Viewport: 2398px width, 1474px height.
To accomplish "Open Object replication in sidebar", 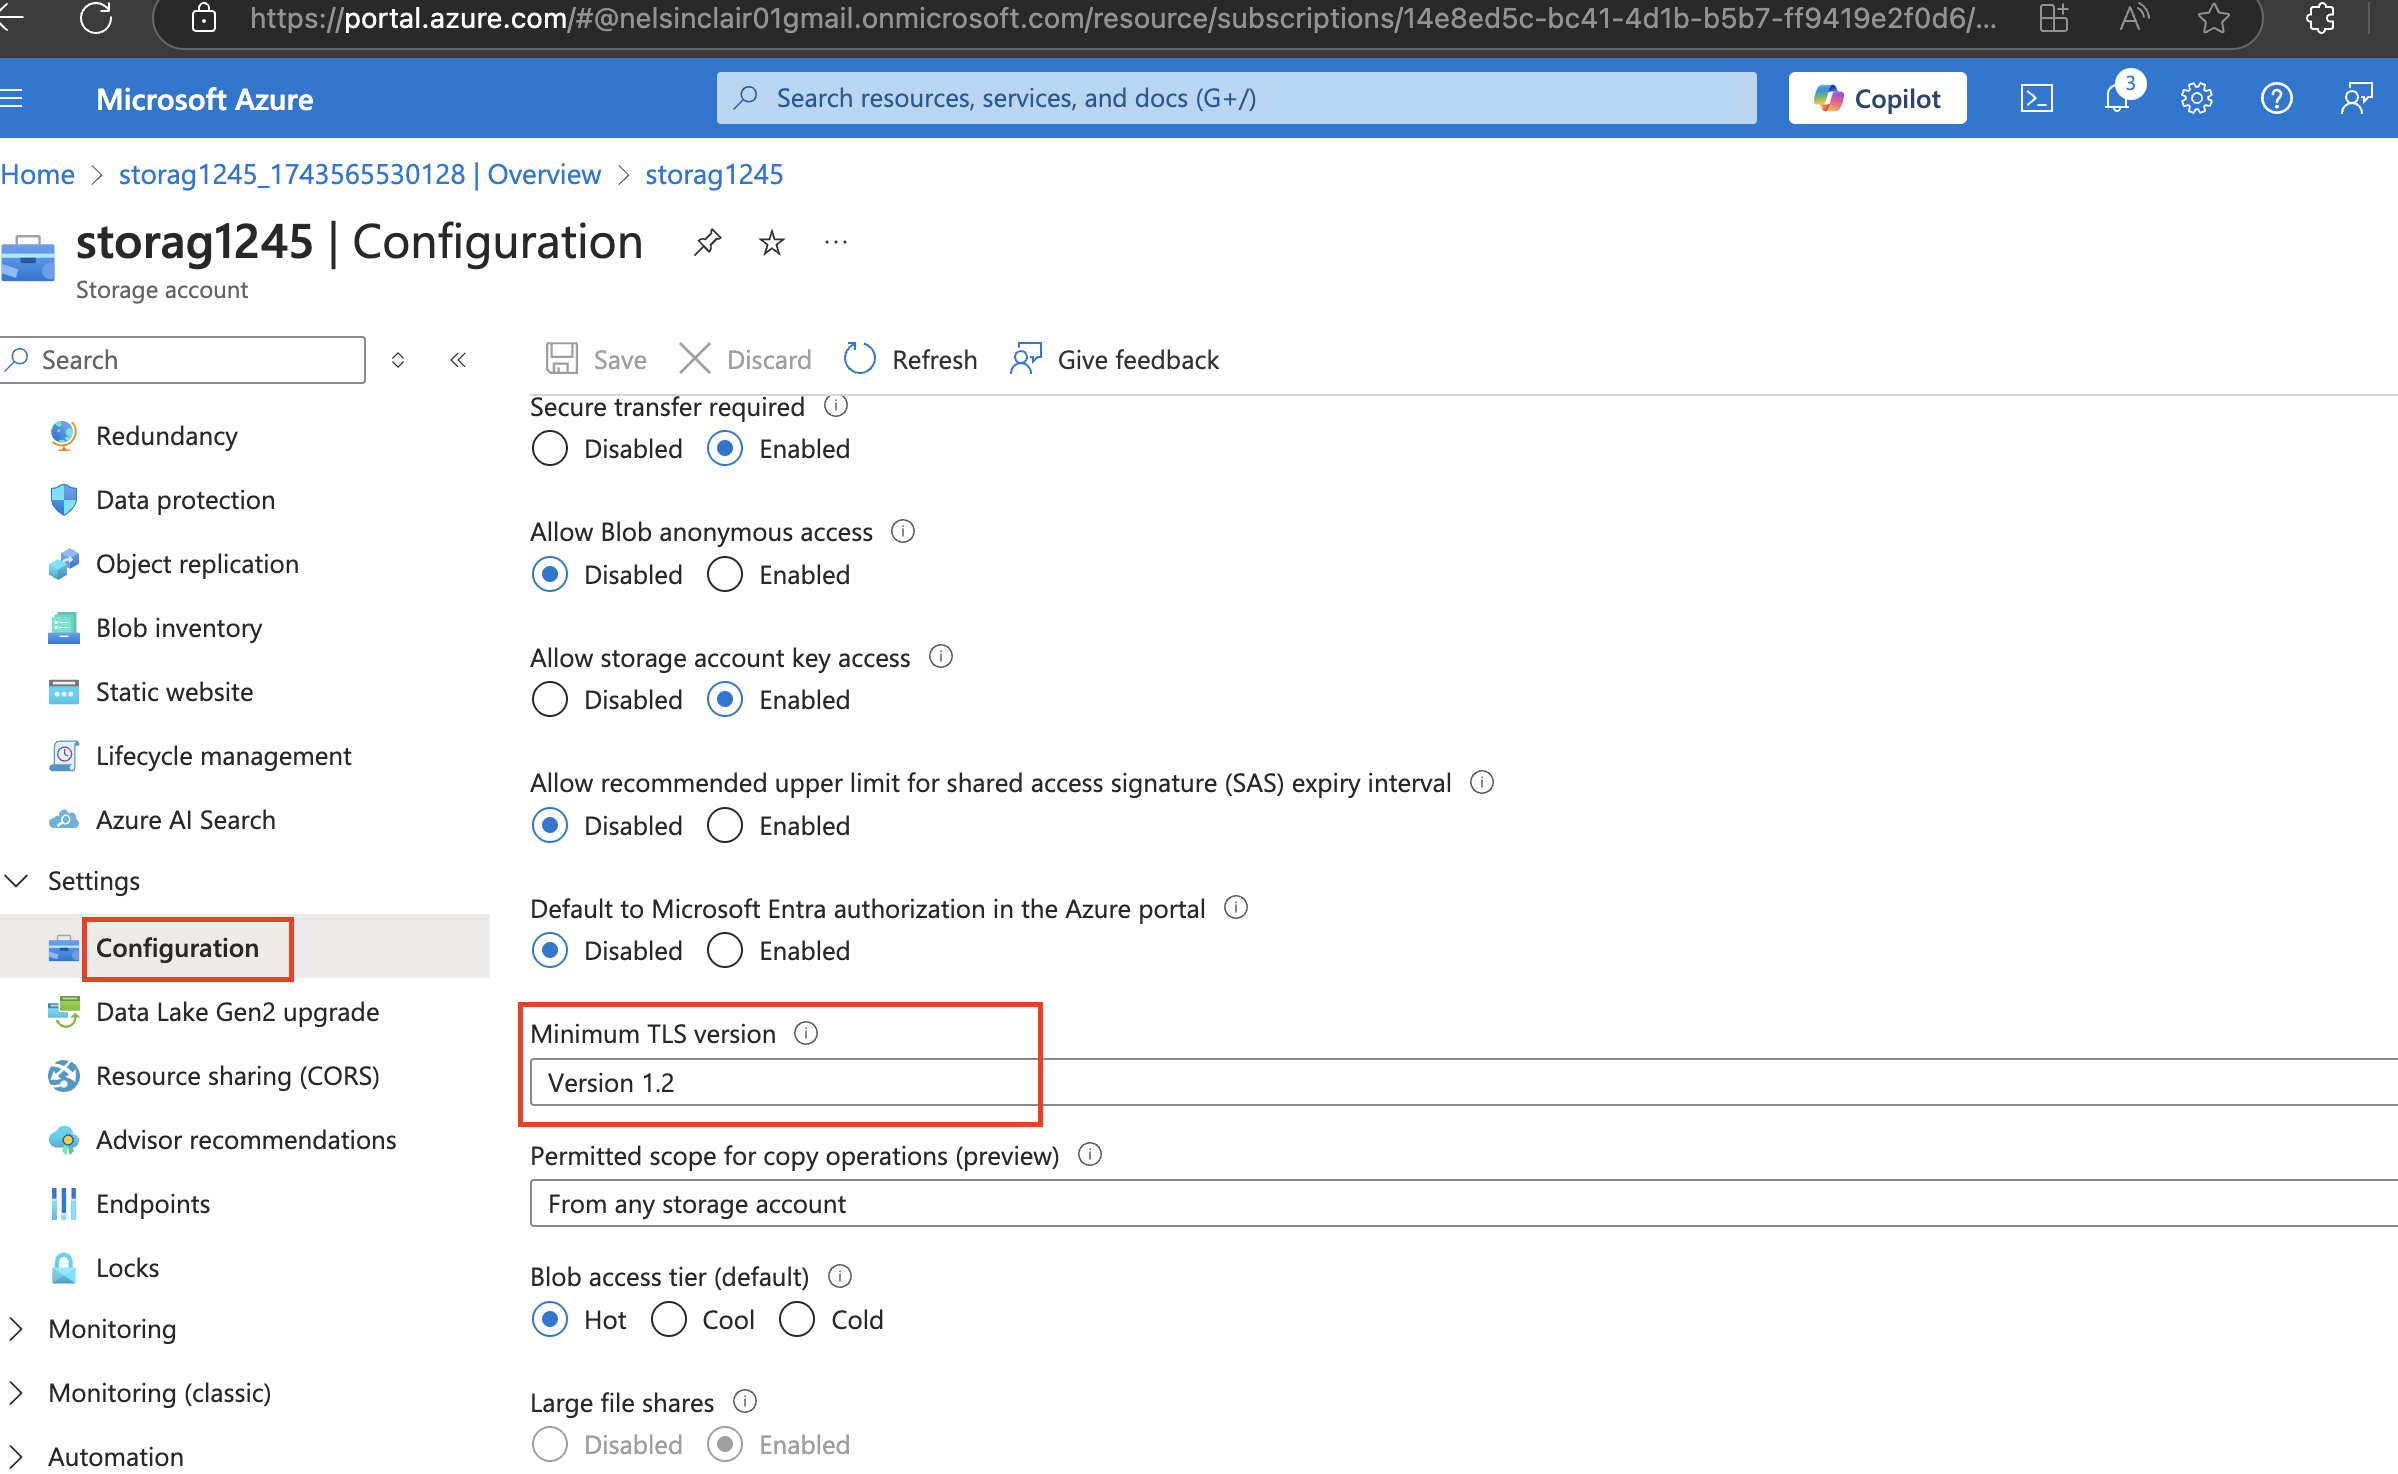I will [197, 564].
